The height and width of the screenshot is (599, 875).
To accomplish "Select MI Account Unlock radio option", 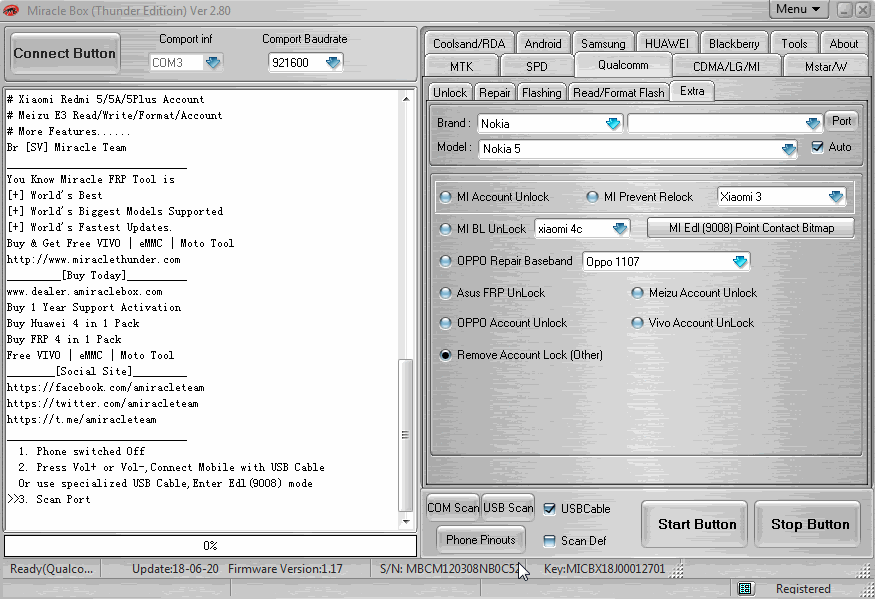I will click(445, 197).
